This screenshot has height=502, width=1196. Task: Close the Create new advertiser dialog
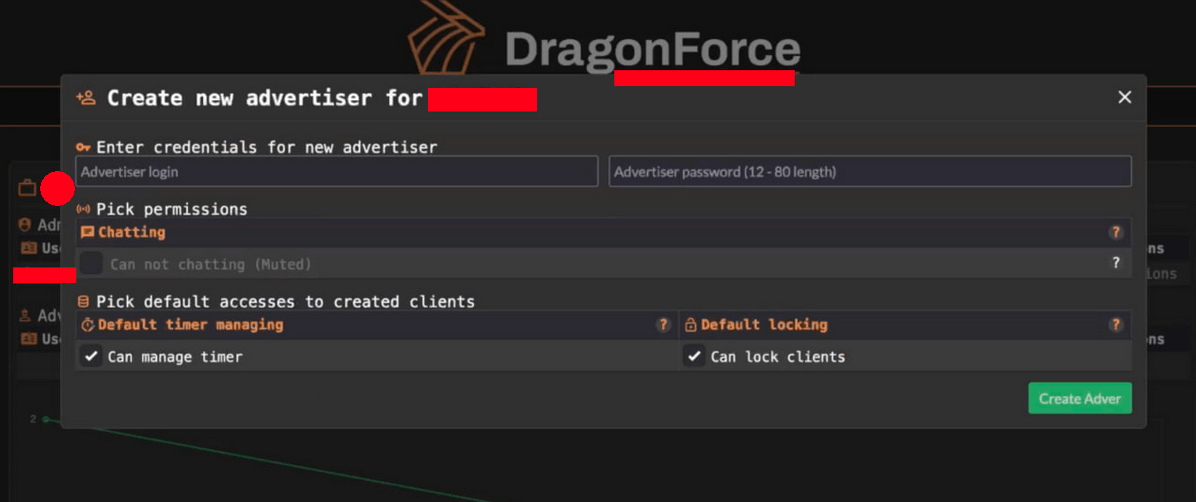pyautogui.click(x=1124, y=97)
